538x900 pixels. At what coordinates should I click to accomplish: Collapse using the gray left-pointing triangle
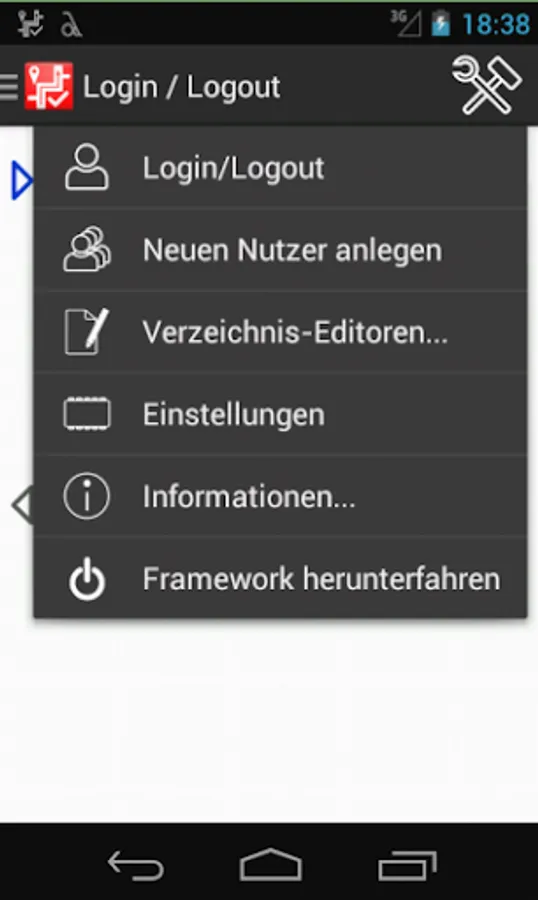[x=22, y=505]
